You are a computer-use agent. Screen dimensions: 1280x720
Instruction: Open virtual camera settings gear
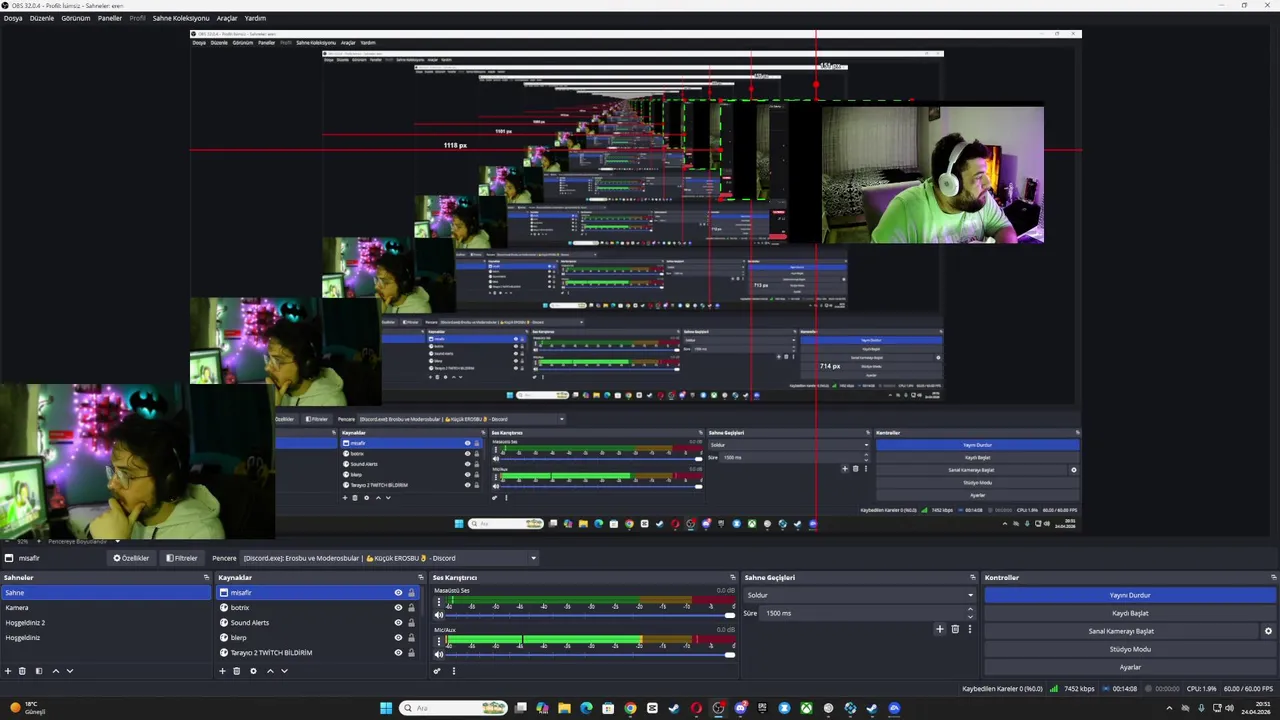1268,631
